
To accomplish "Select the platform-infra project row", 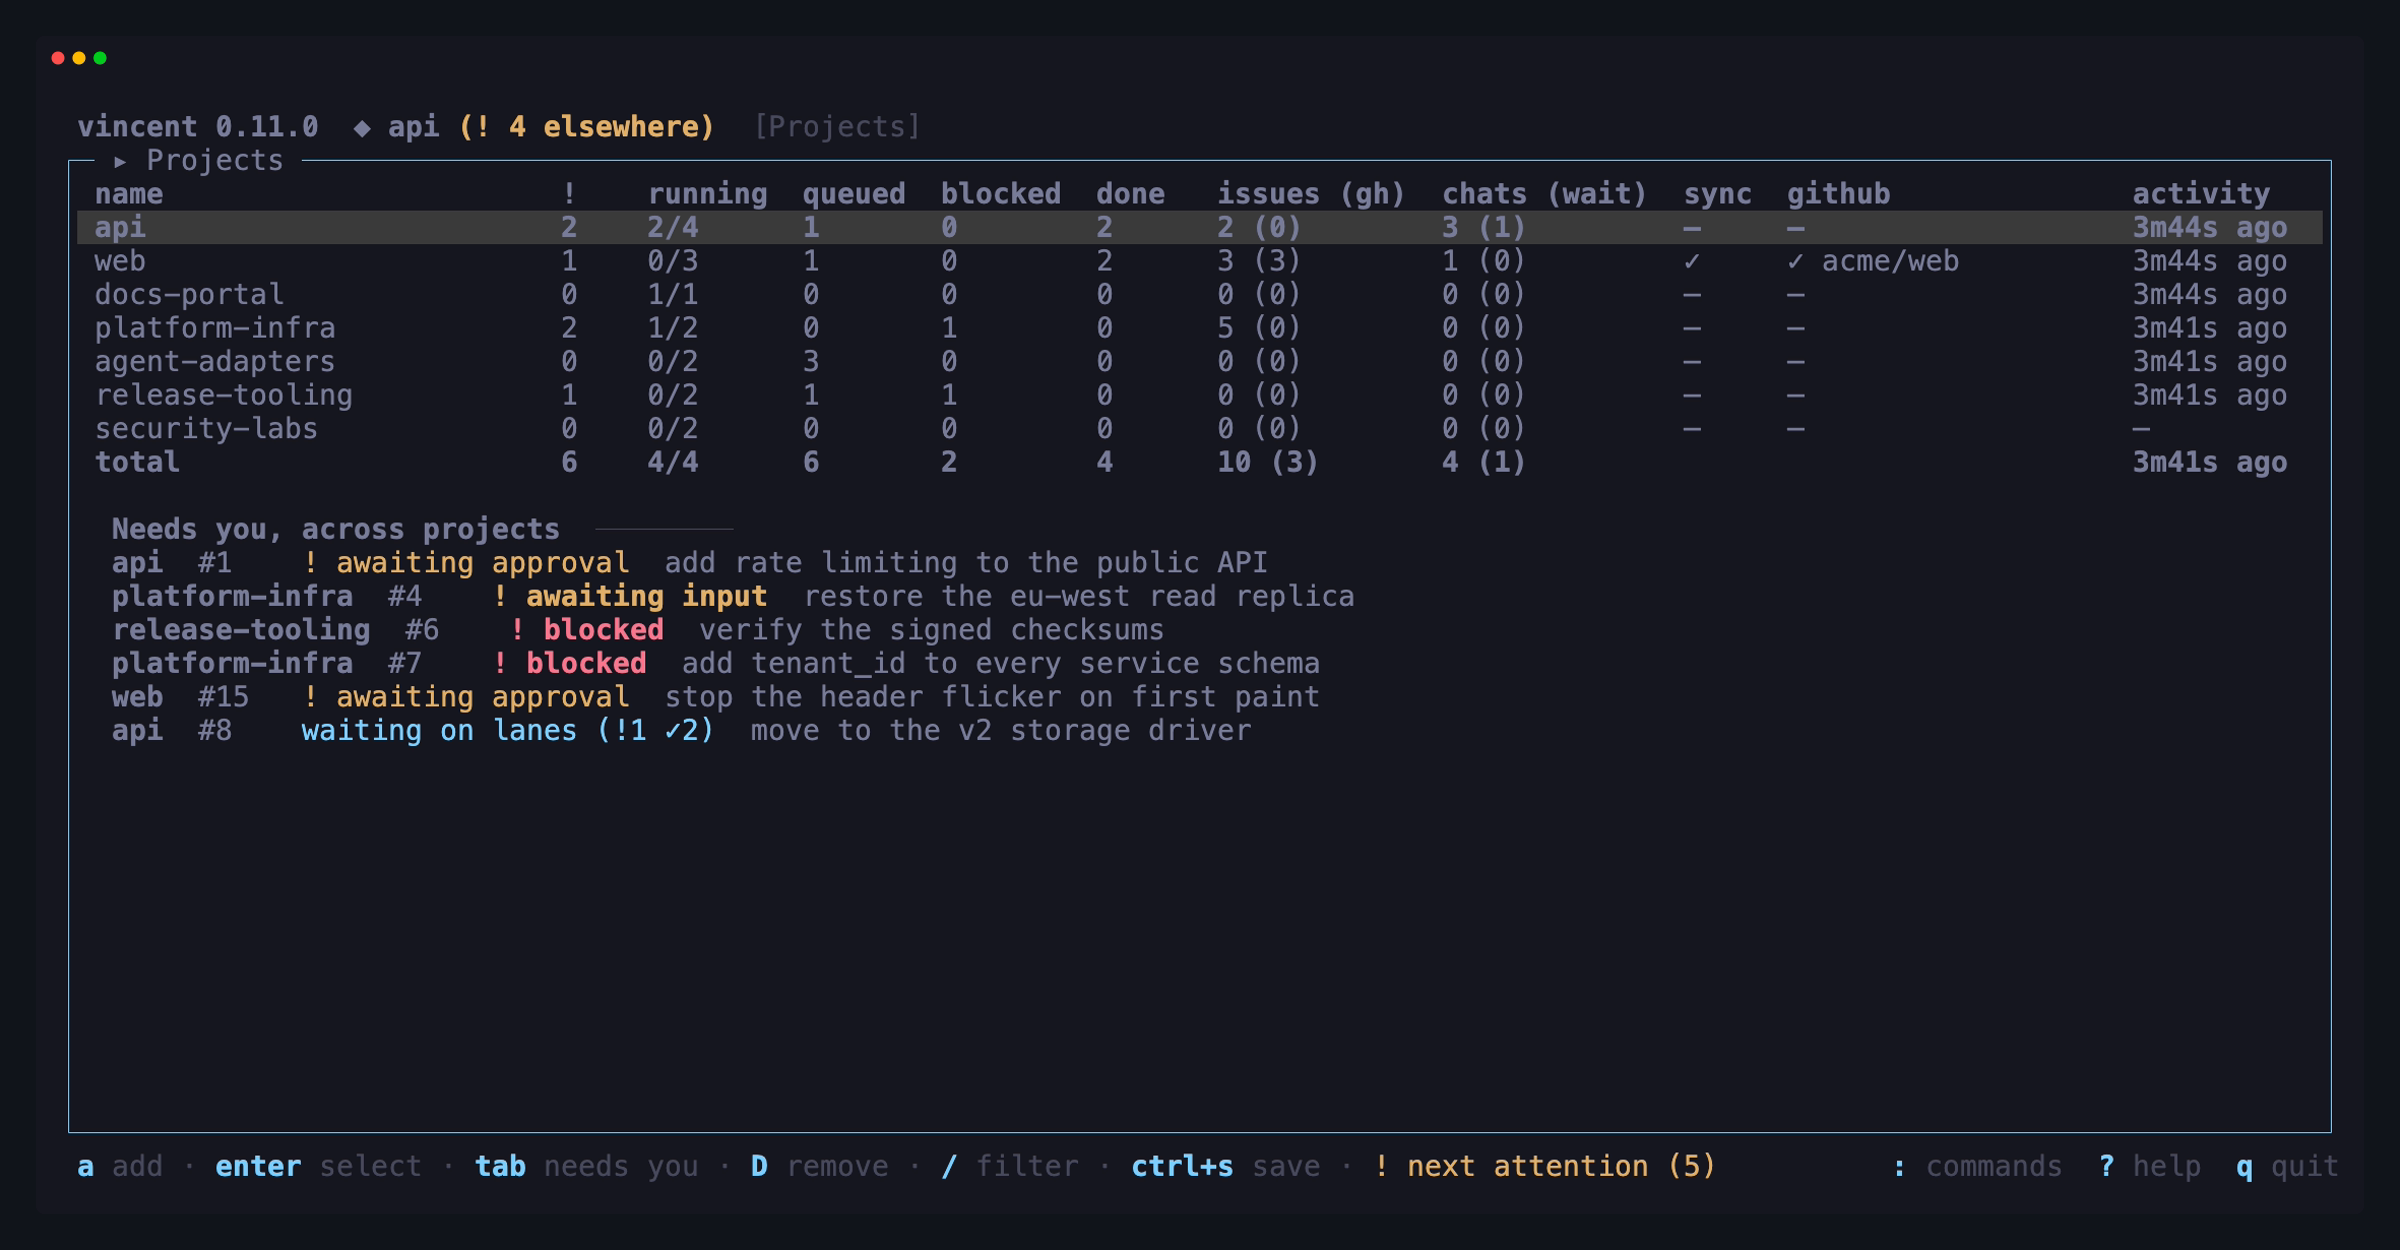I will pos(1199,328).
